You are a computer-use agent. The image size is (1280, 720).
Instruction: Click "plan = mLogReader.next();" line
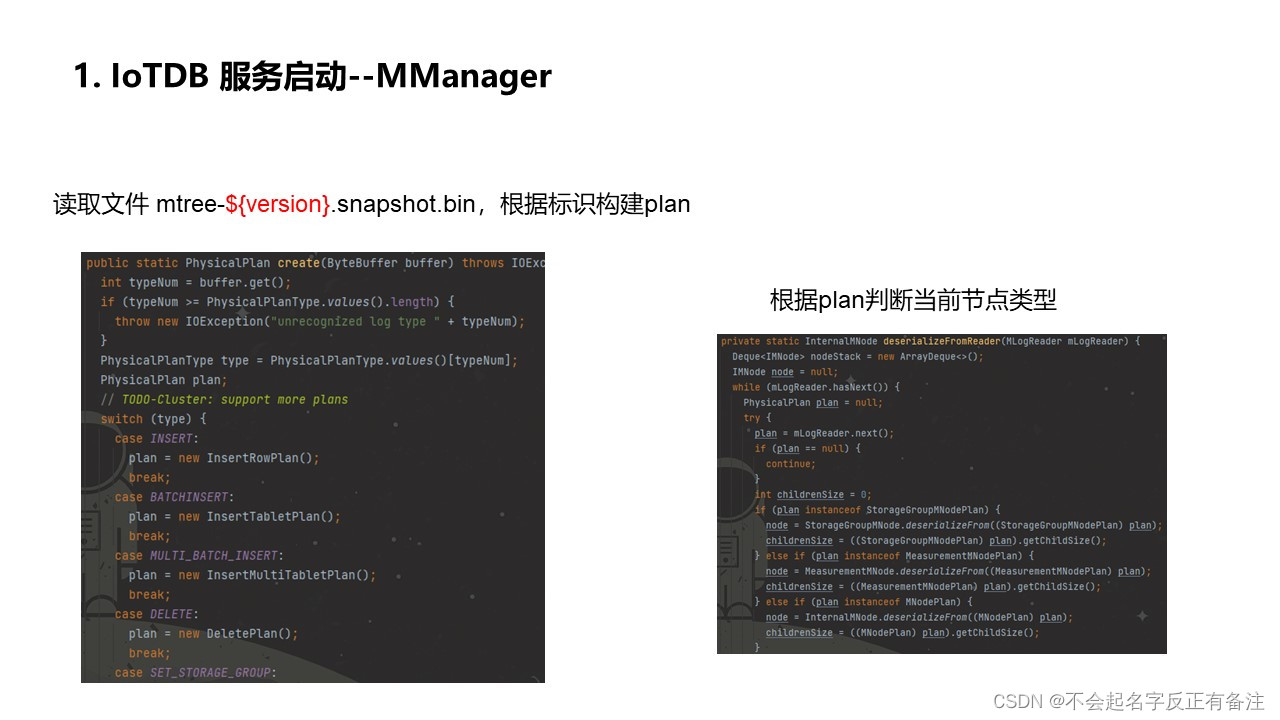[824, 433]
